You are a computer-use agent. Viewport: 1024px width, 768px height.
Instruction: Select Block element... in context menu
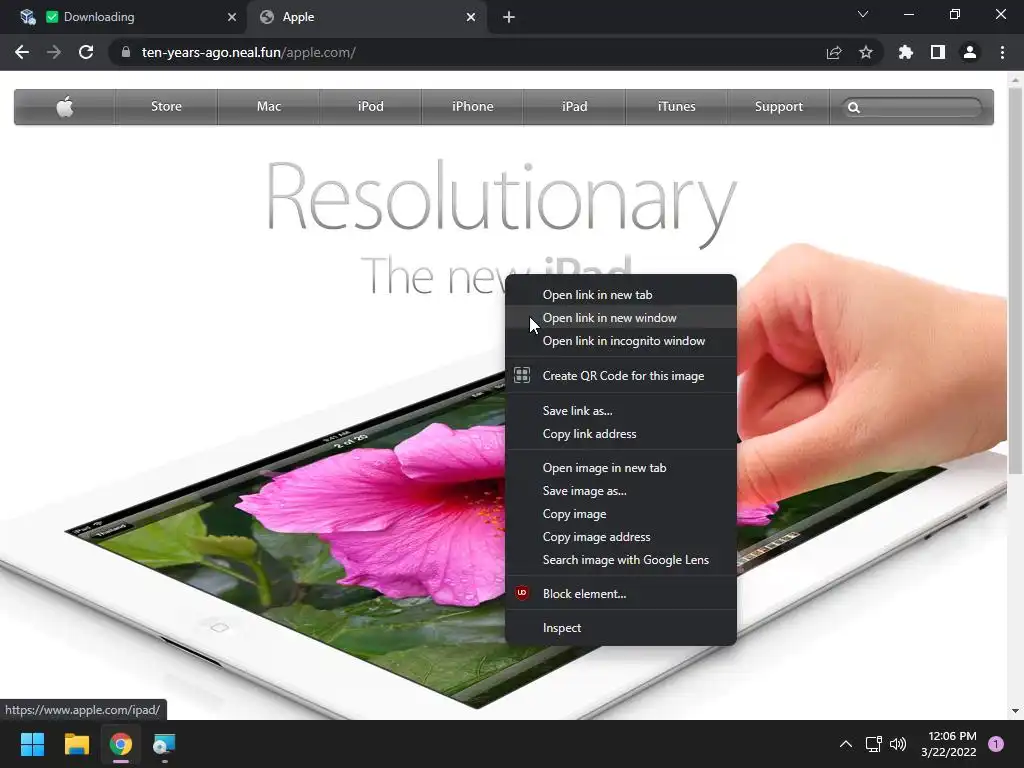pyautogui.click(x=621, y=594)
